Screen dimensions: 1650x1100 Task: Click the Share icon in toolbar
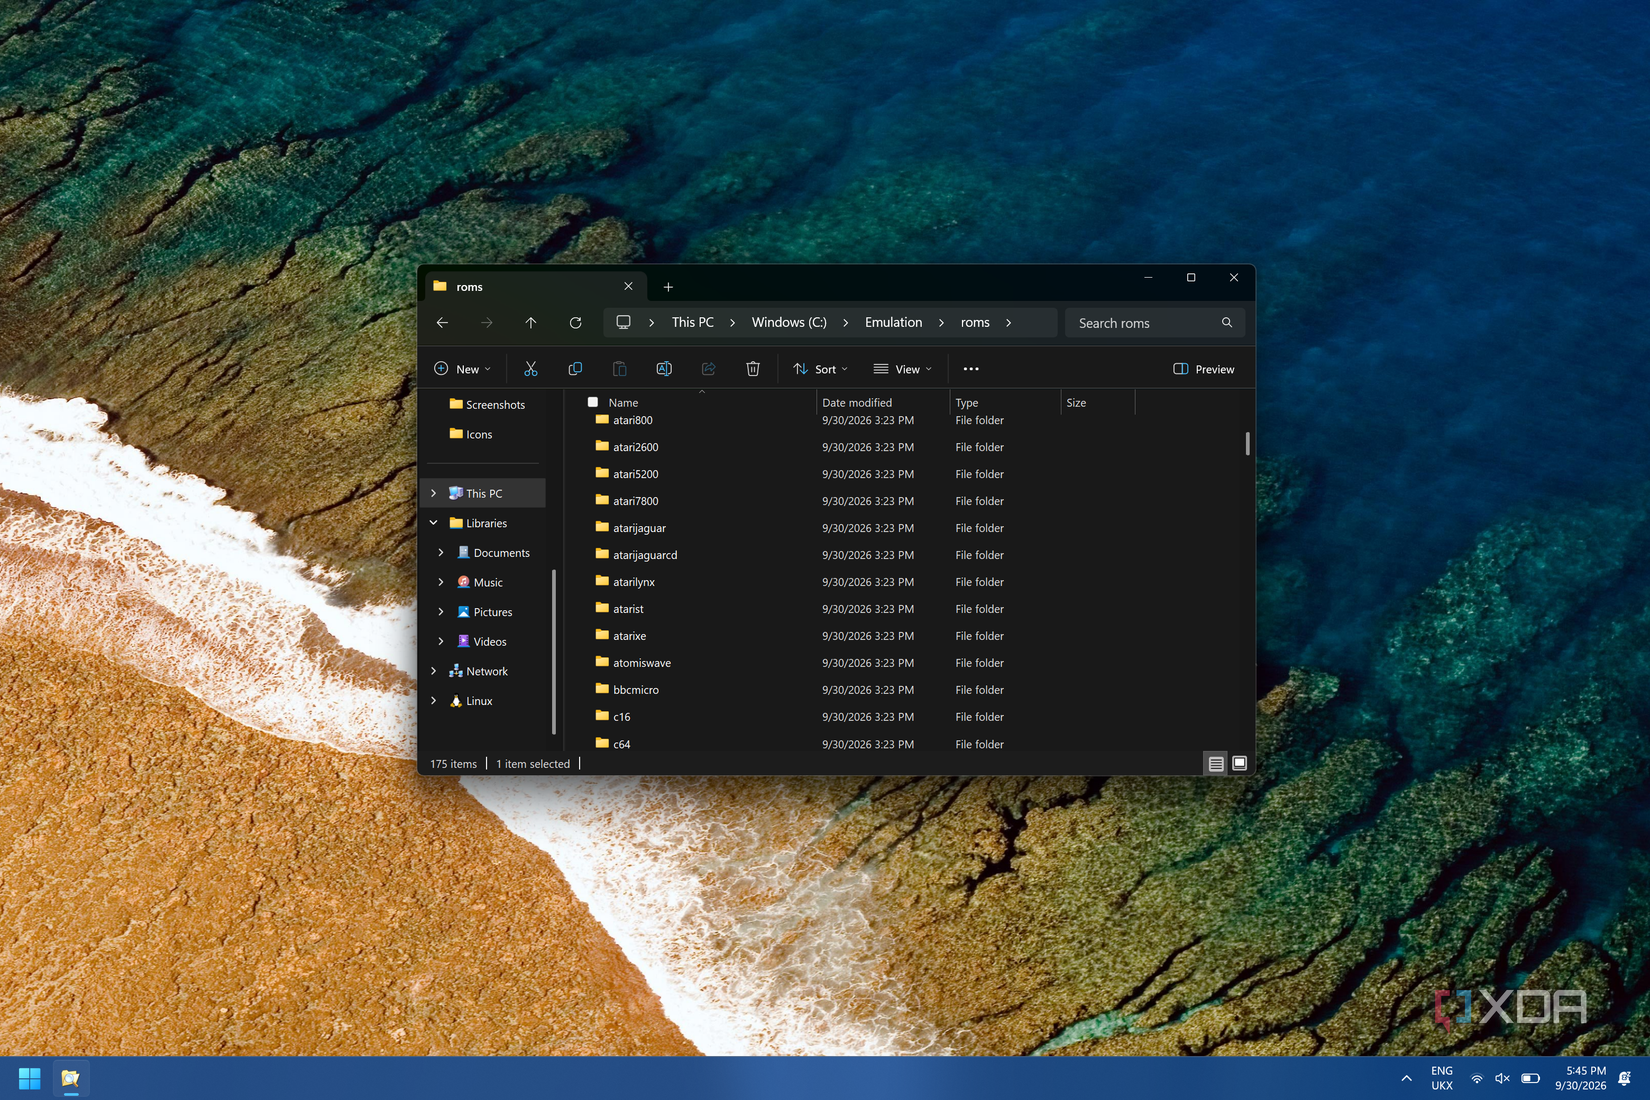click(708, 369)
